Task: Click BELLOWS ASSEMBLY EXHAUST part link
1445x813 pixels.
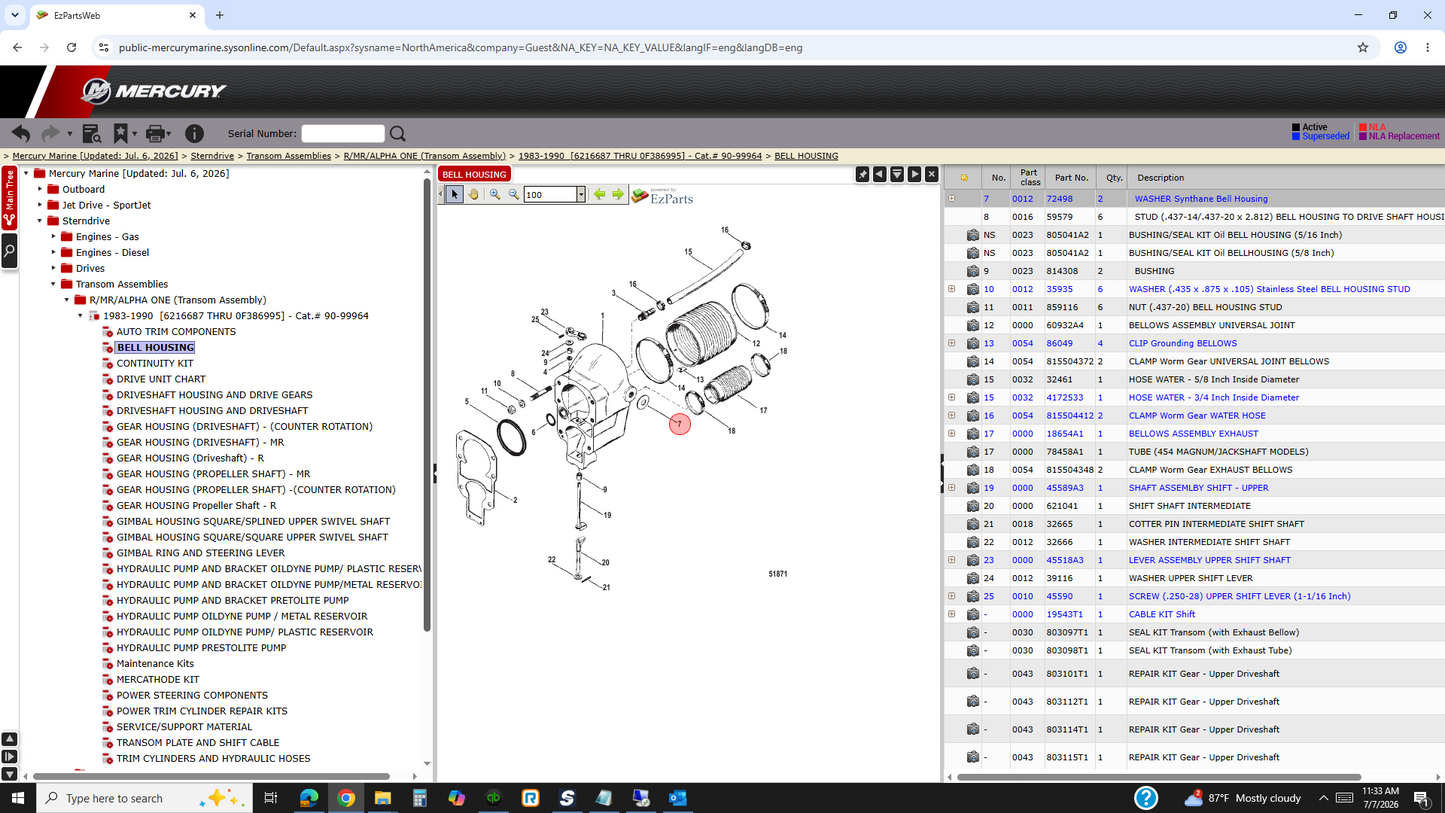Action: point(1194,433)
